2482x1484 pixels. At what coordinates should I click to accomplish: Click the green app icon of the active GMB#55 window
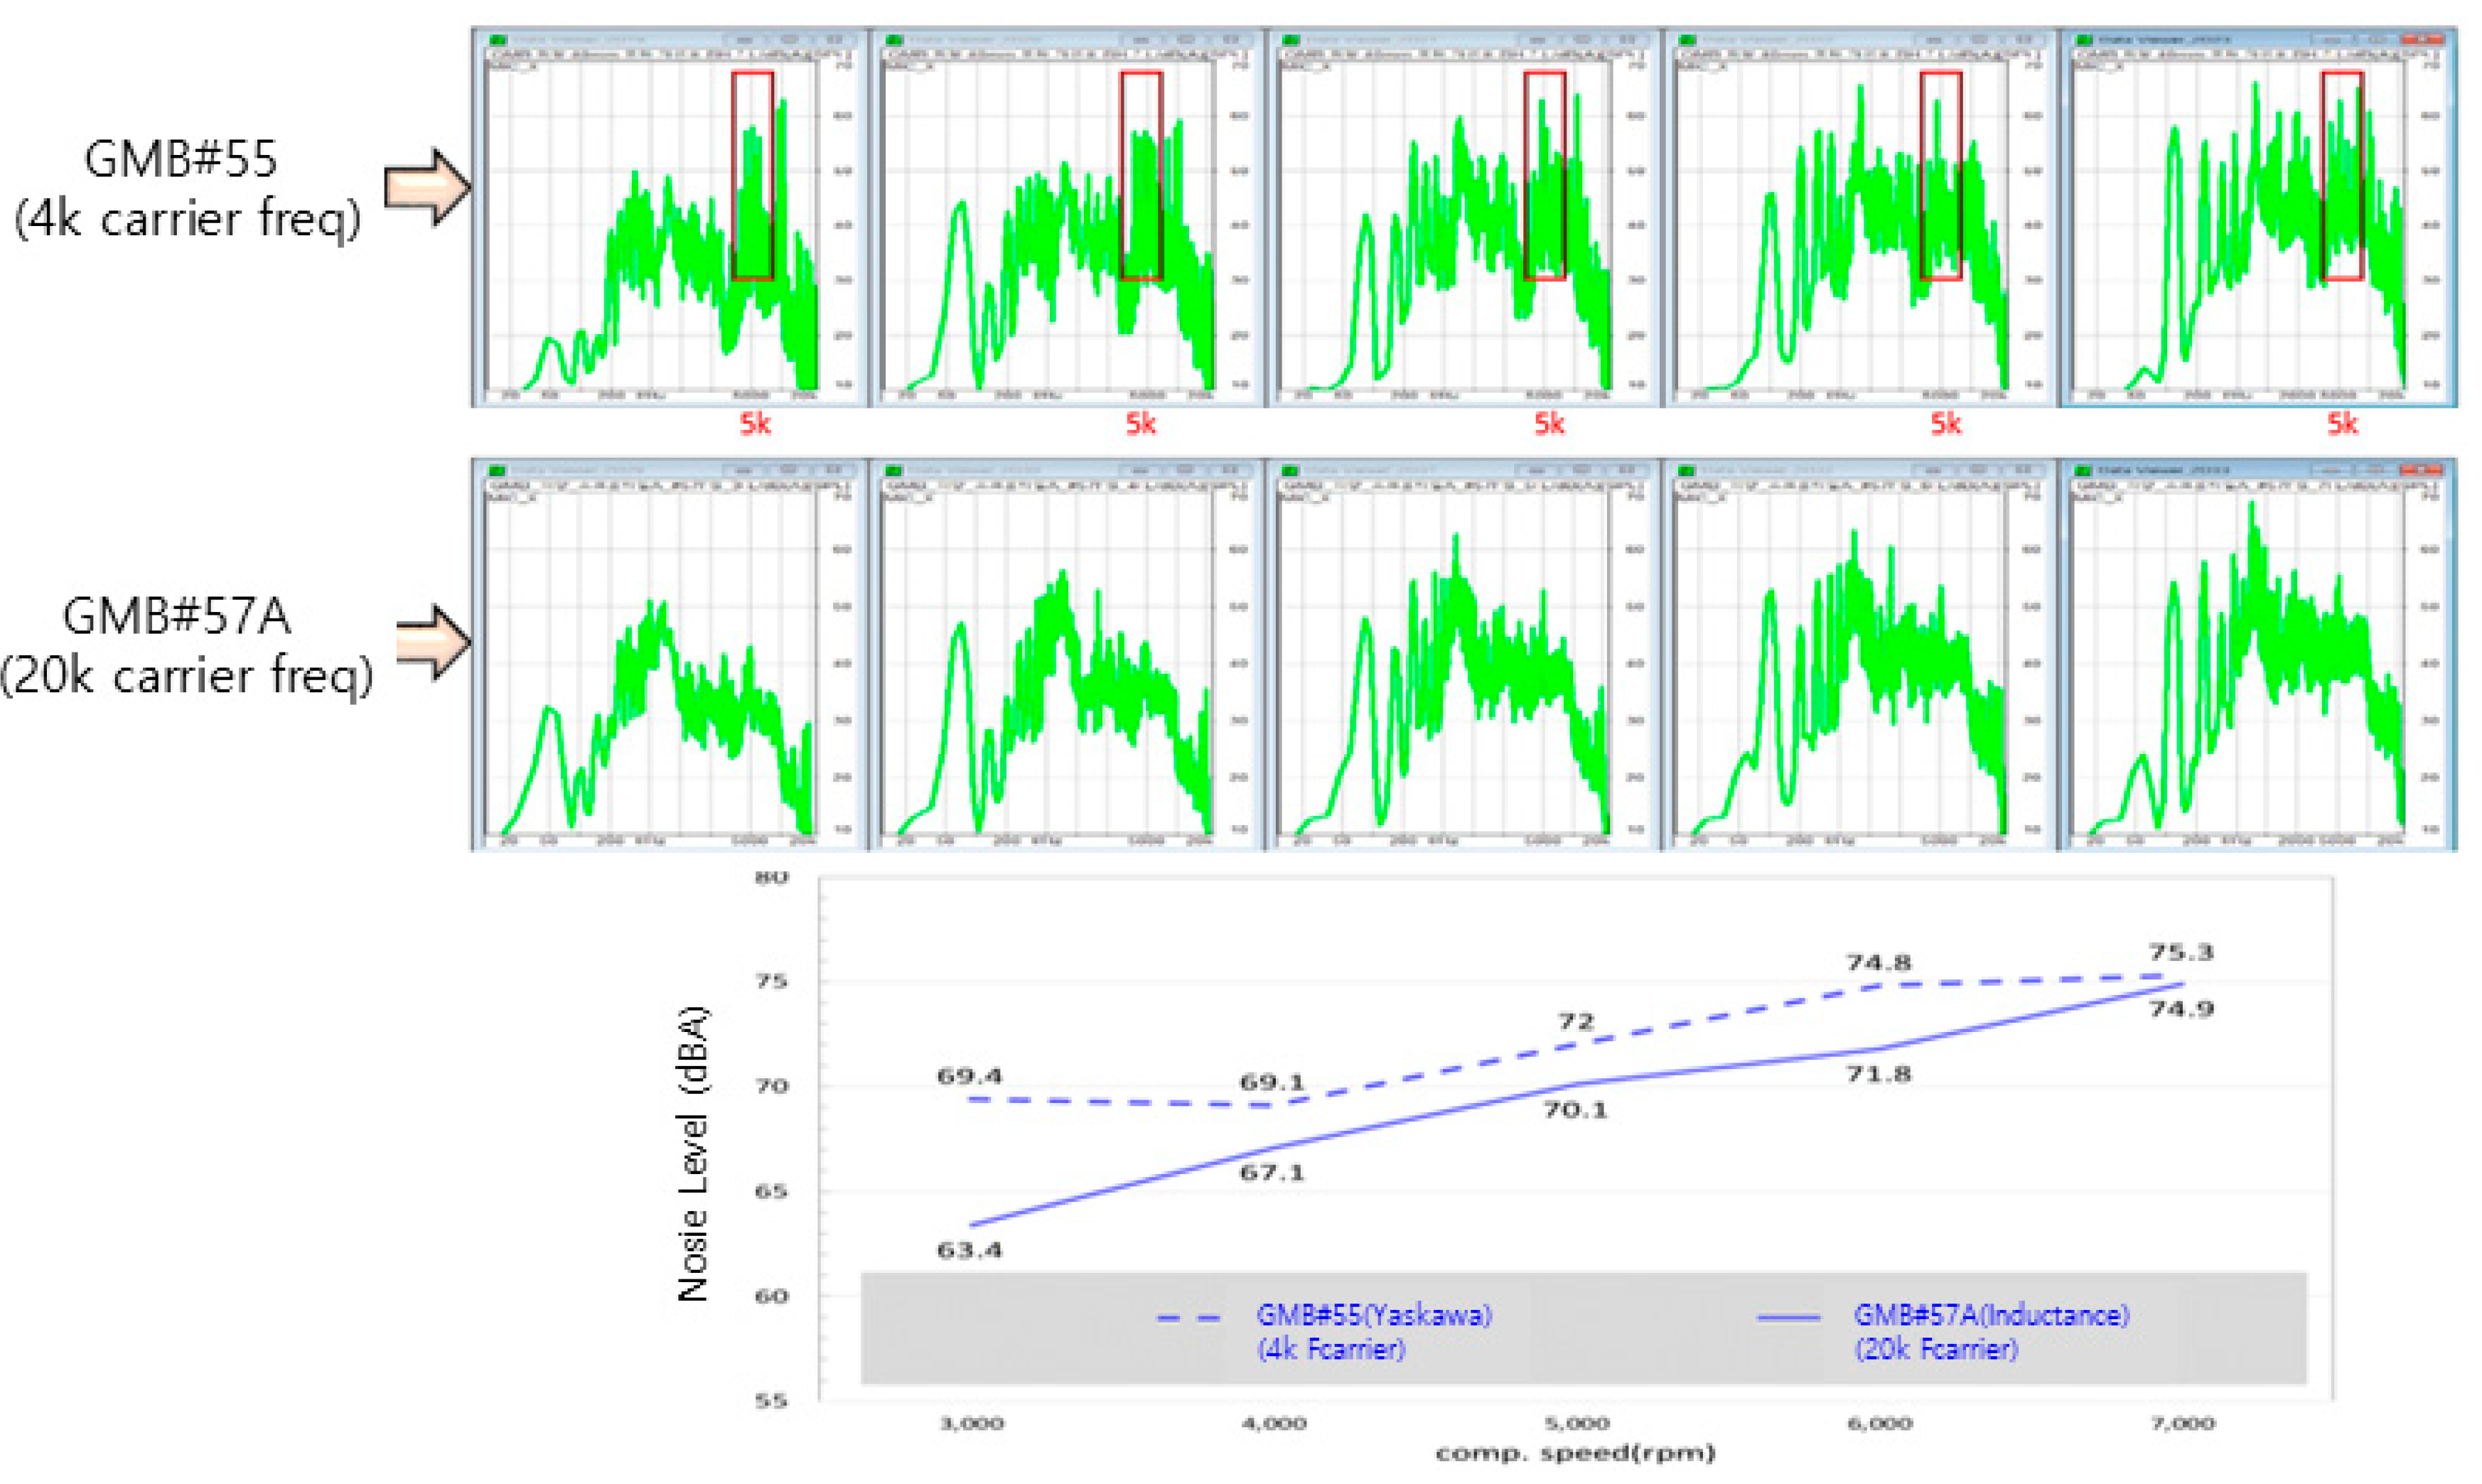[x=2085, y=40]
